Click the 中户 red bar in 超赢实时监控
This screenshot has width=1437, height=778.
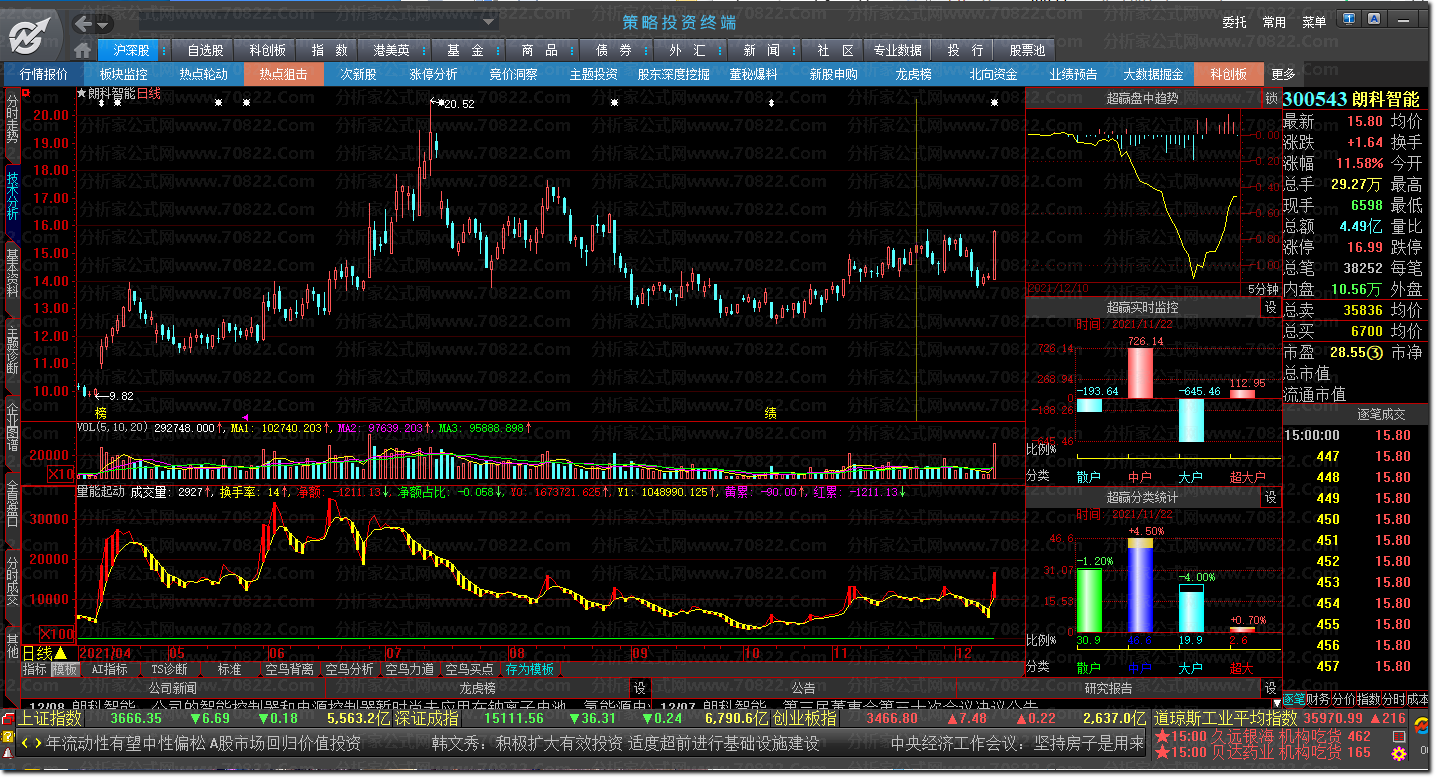click(x=1140, y=373)
